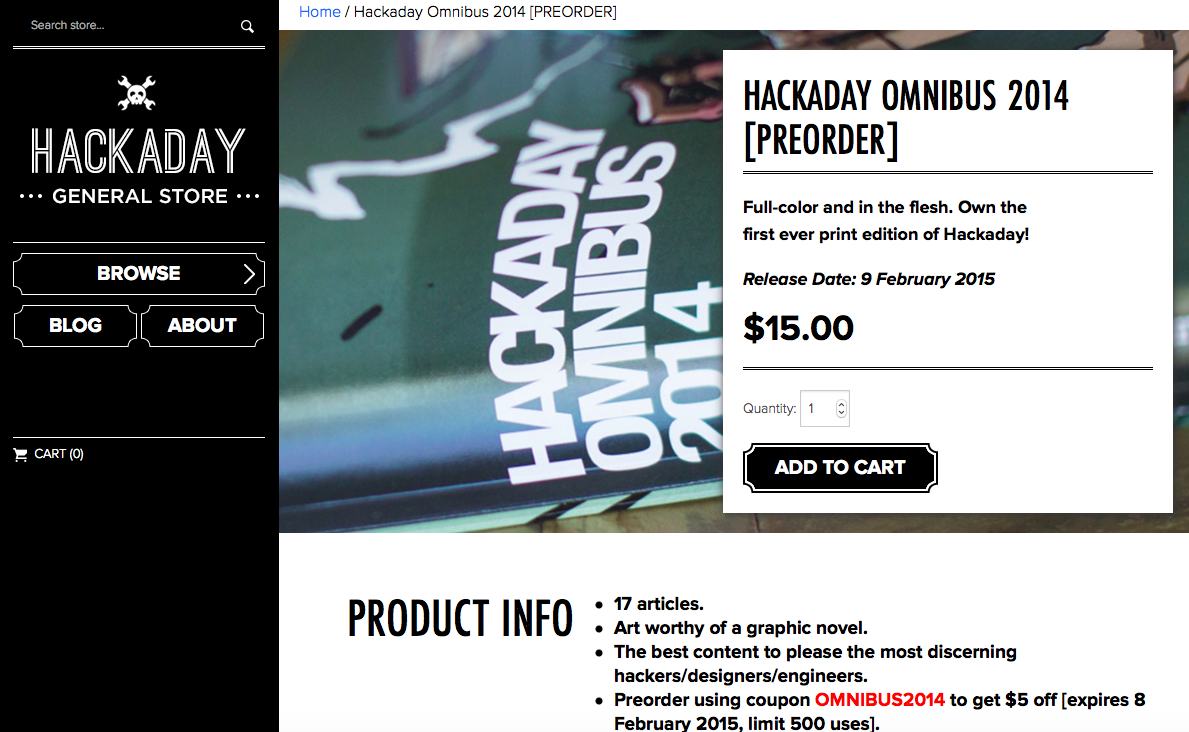
Task: Click the skull and wrenches logo
Action: coord(136,93)
